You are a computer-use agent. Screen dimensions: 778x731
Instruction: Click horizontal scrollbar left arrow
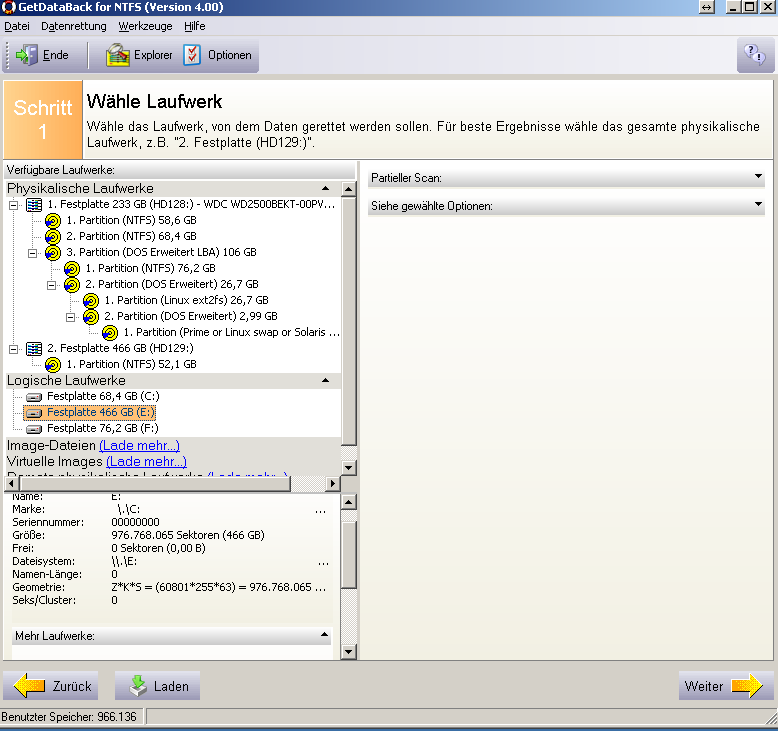coord(11,483)
